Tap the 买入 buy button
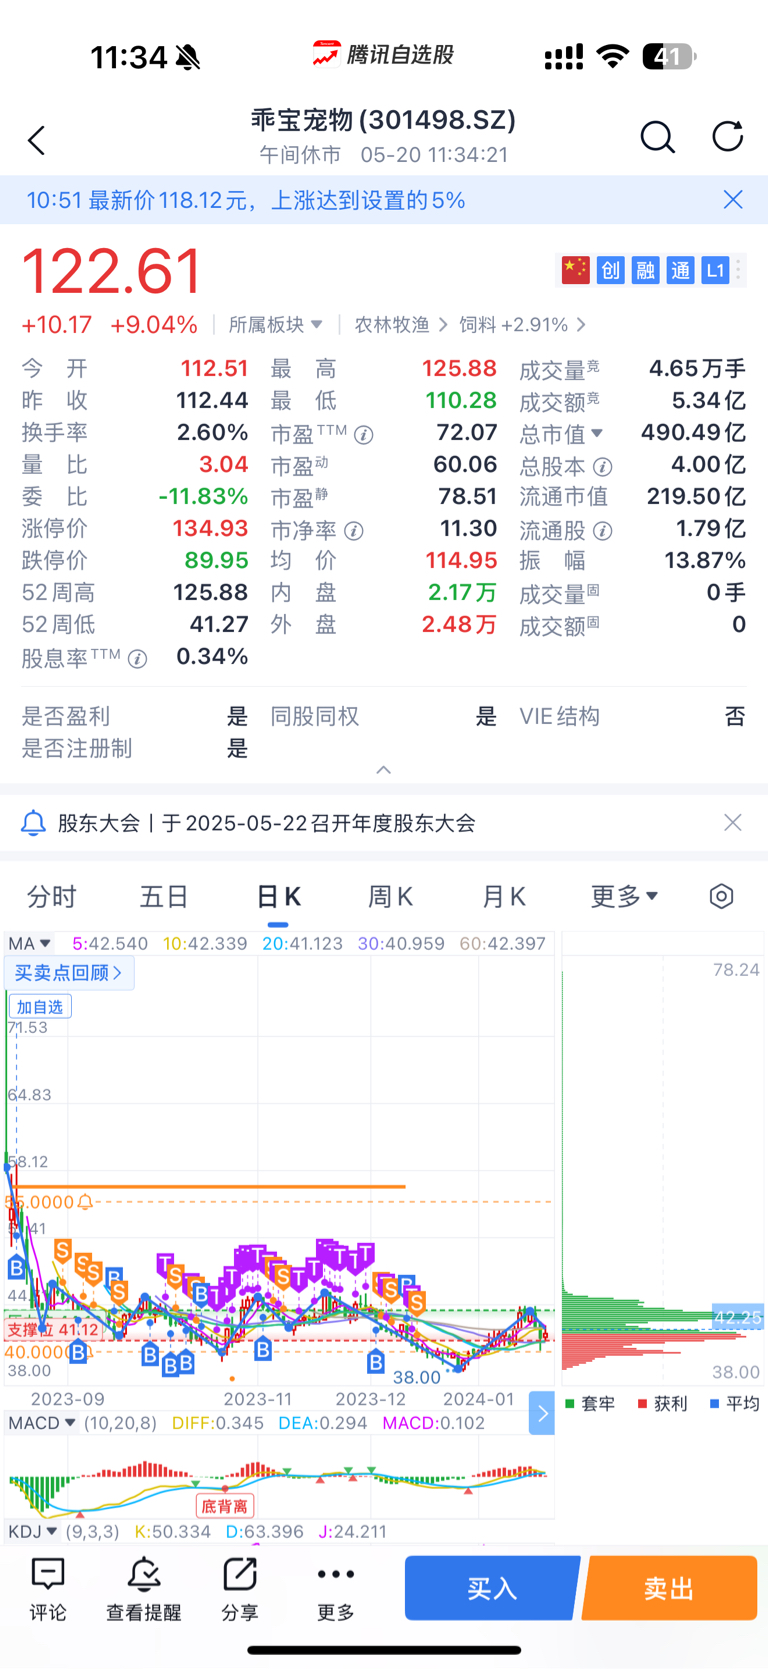Screen dimensions: 768x1669 [492, 1588]
